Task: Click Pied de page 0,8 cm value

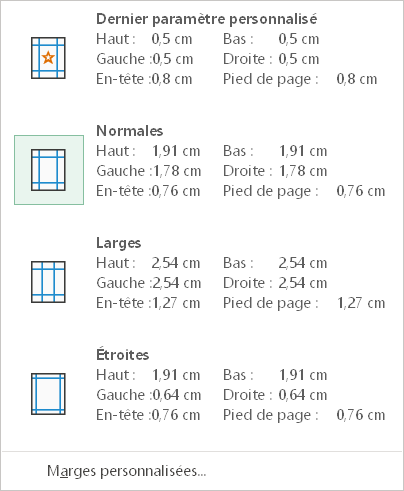Action: [300, 79]
